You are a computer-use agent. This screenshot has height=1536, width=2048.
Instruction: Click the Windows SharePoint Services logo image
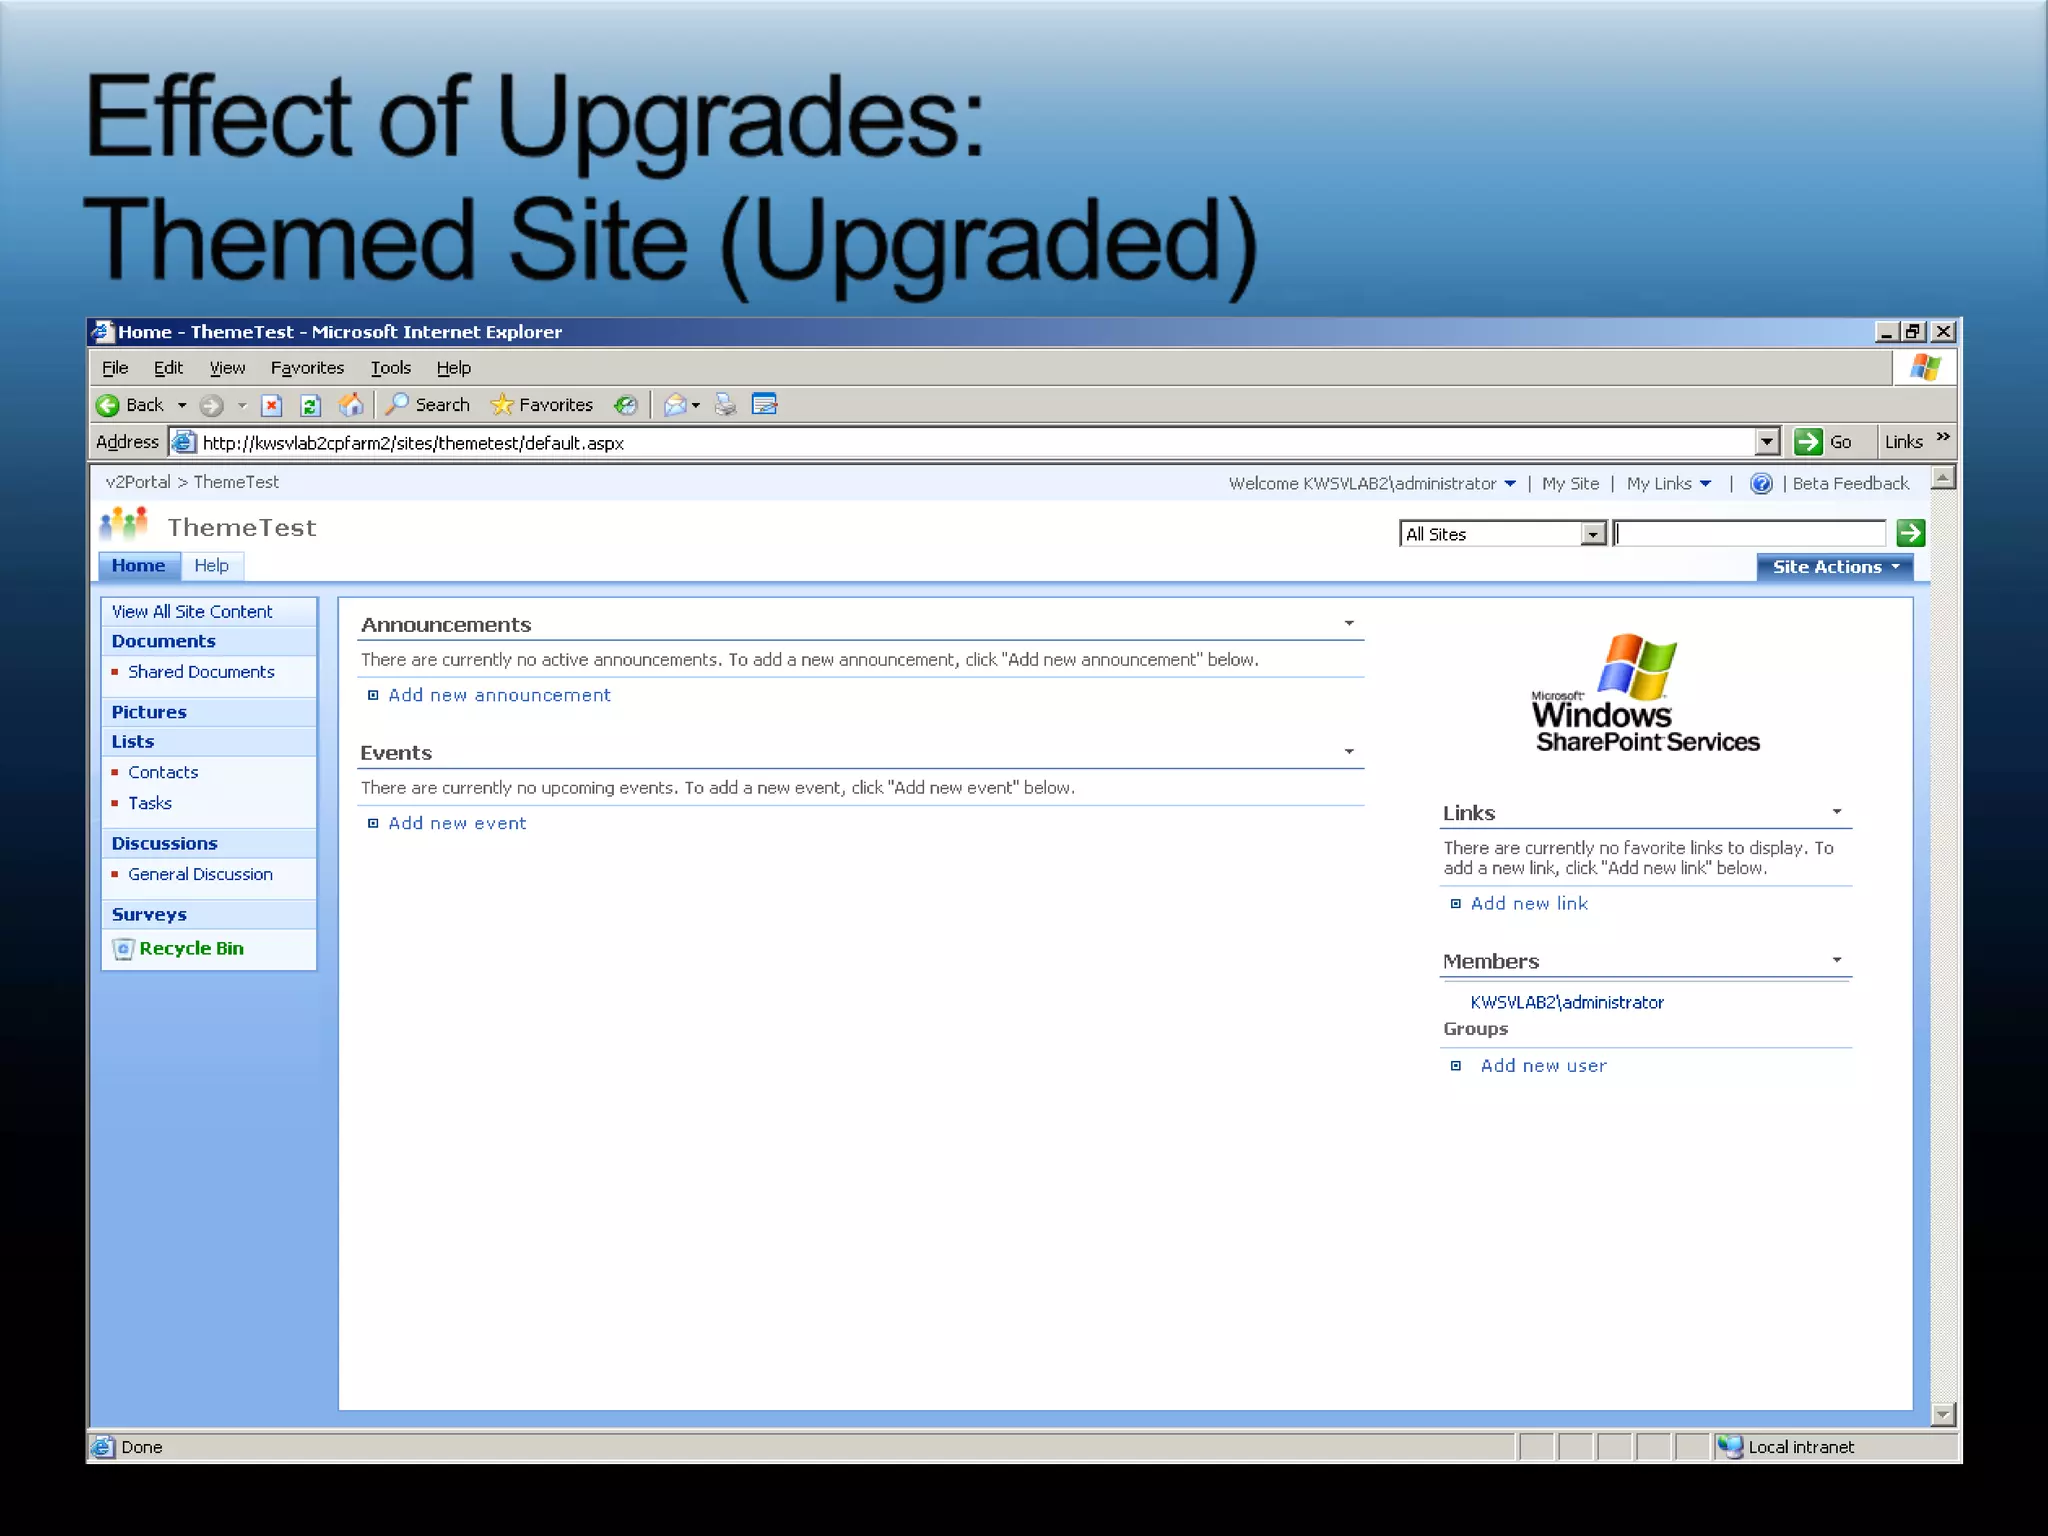tap(1646, 693)
